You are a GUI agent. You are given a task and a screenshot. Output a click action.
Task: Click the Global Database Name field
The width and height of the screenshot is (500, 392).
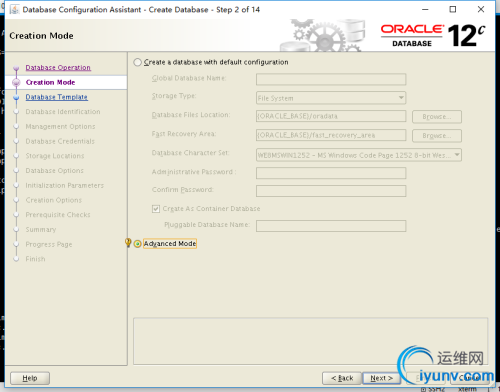tap(331, 79)
